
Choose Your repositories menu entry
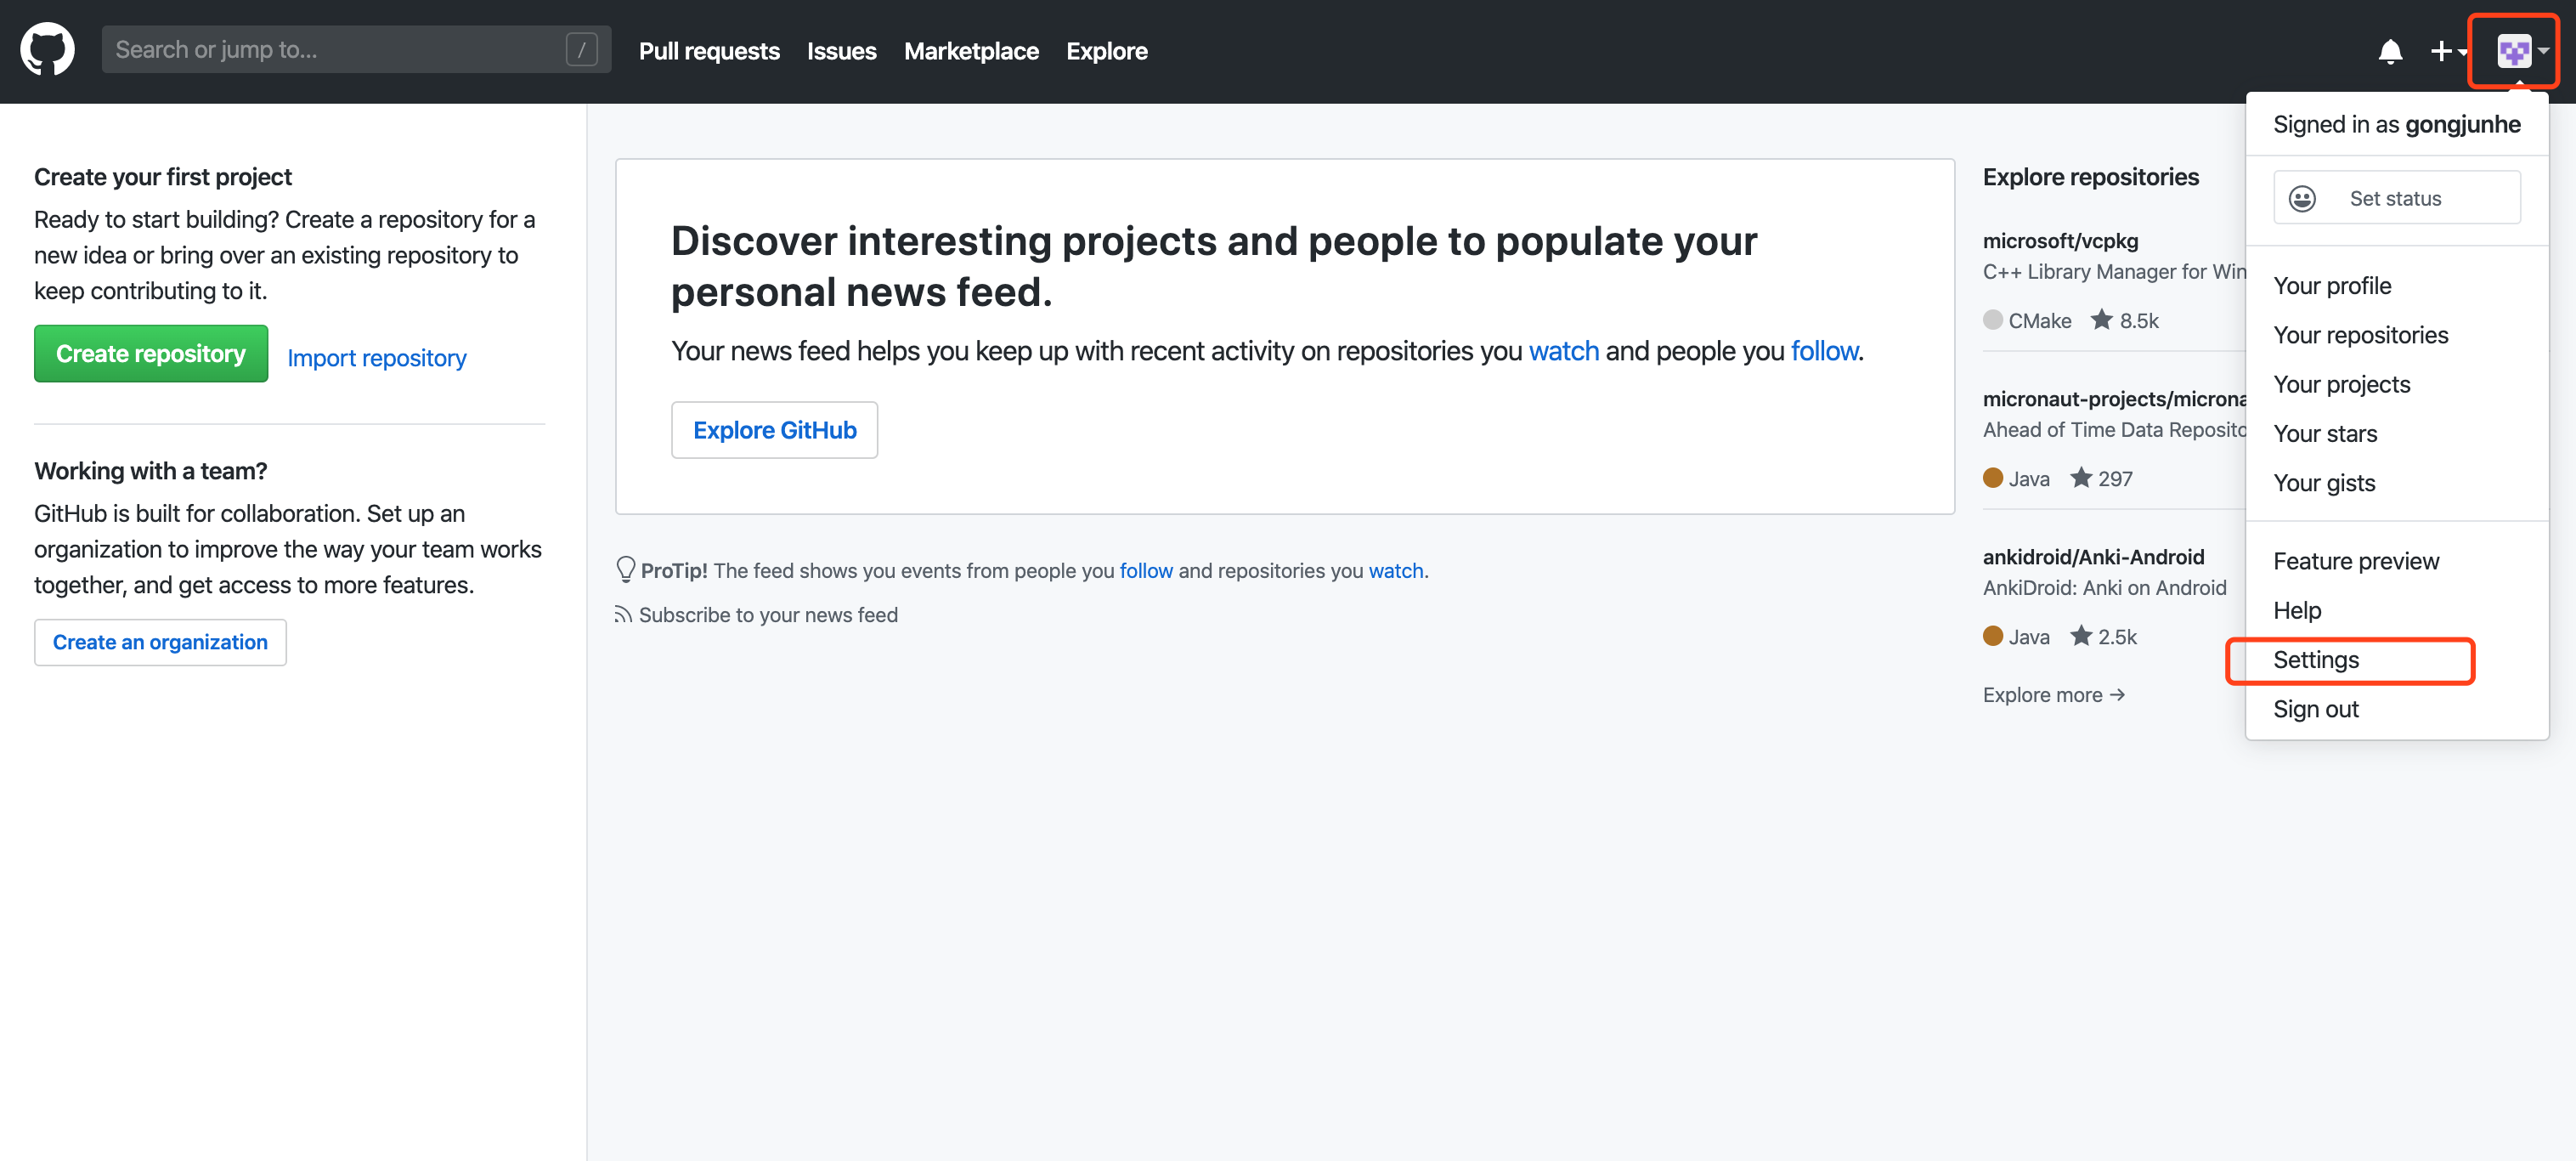tap(2360, 335)
